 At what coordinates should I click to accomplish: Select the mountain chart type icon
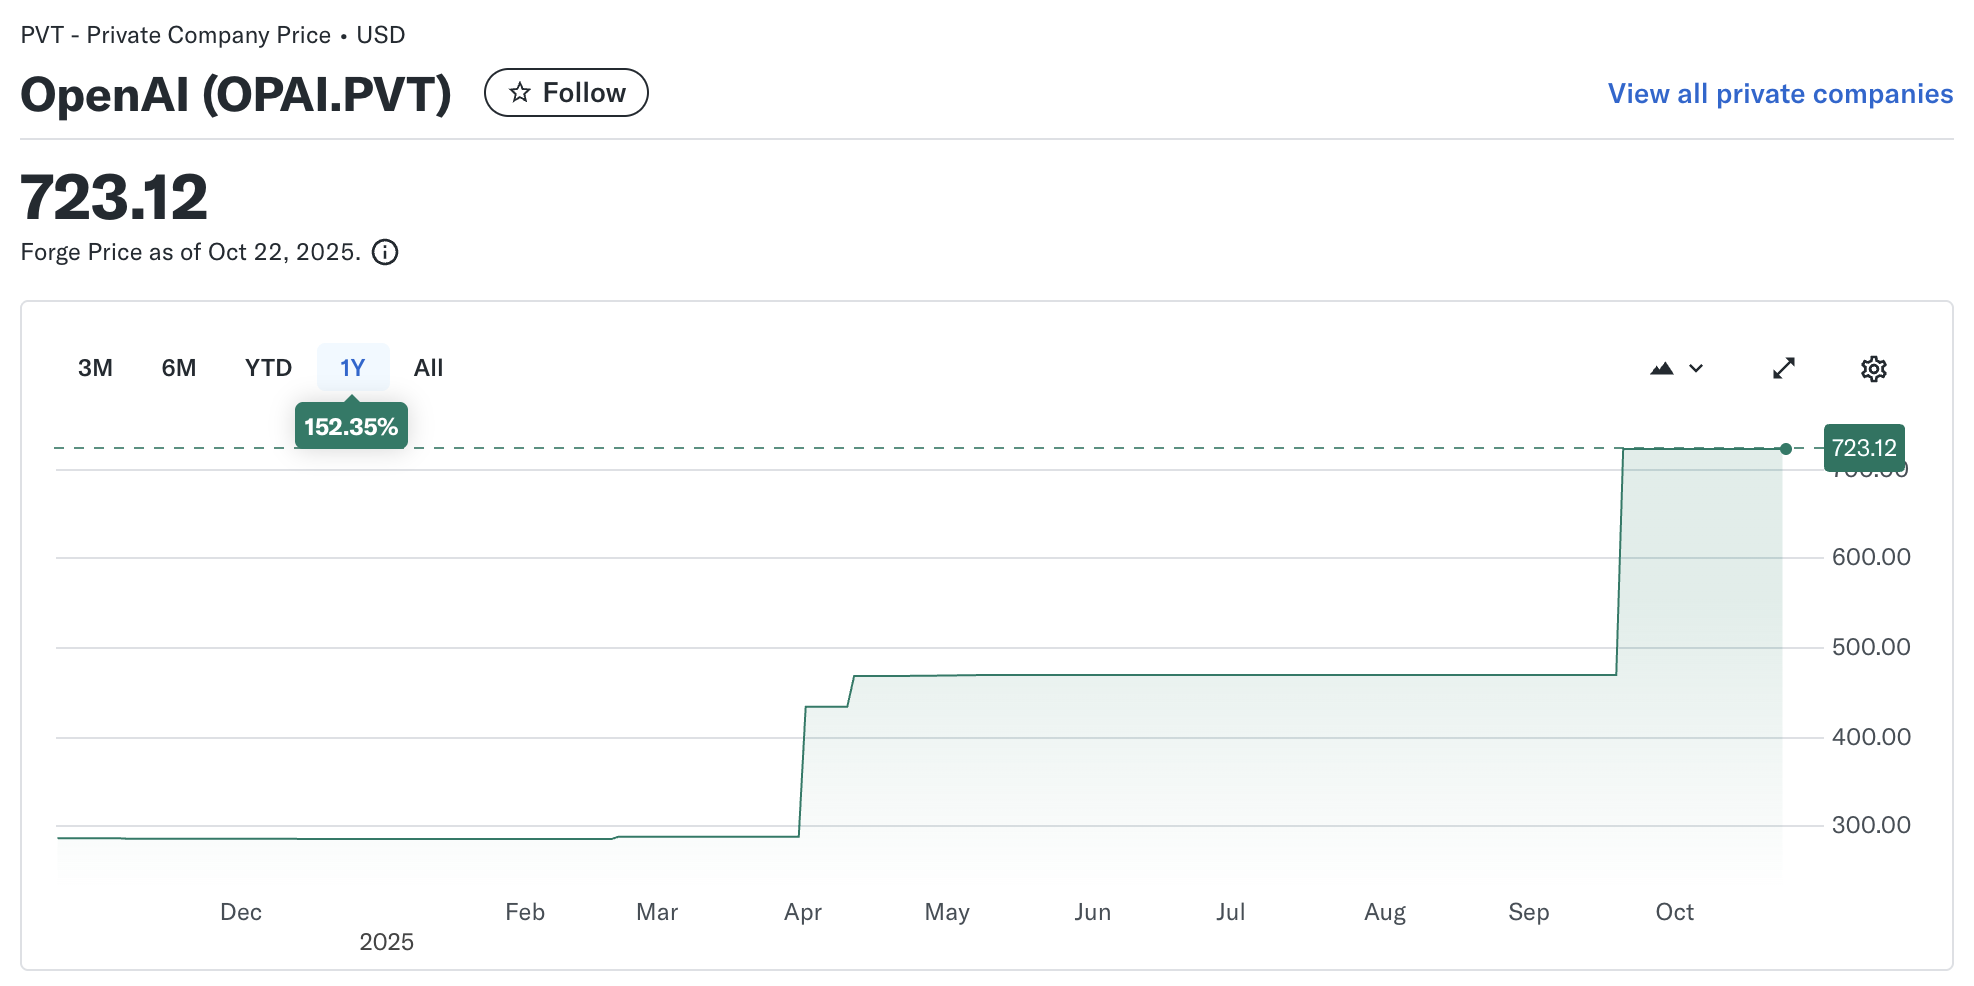pyautogui.click(x=1662, y=369)
